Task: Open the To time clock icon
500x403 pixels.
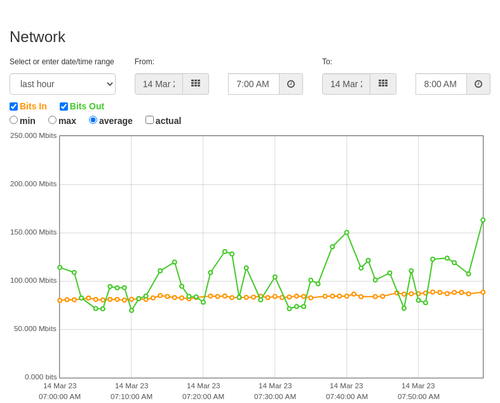Action: [478, 84]
